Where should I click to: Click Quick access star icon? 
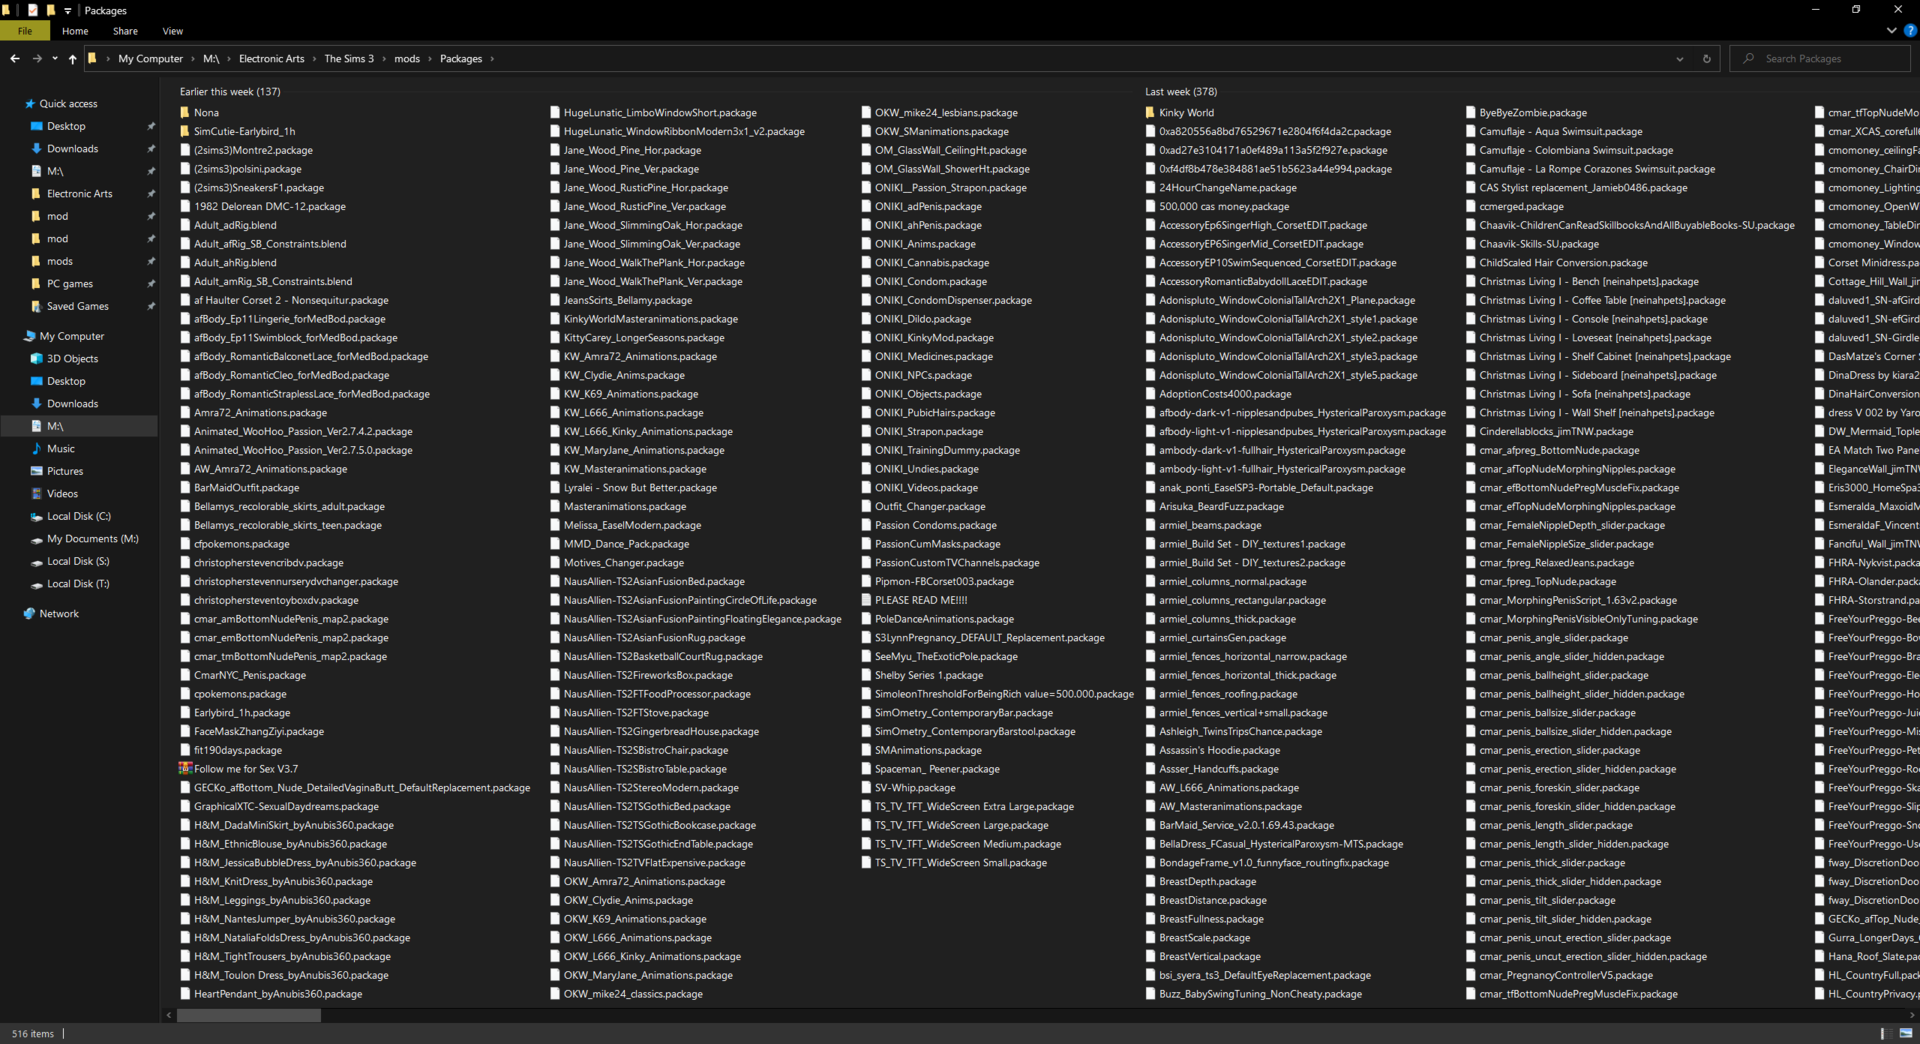[31, 104]
